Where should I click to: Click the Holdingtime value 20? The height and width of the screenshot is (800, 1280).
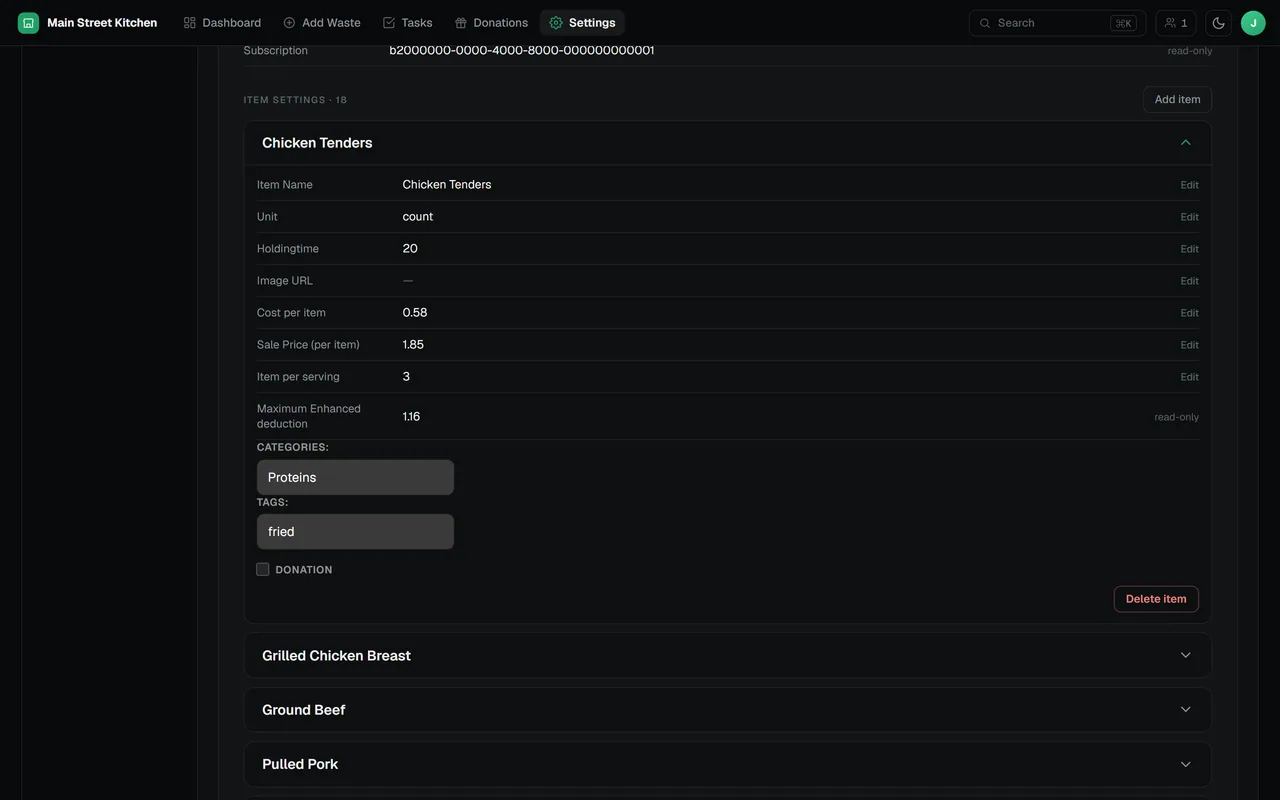(x=410, y=248)
